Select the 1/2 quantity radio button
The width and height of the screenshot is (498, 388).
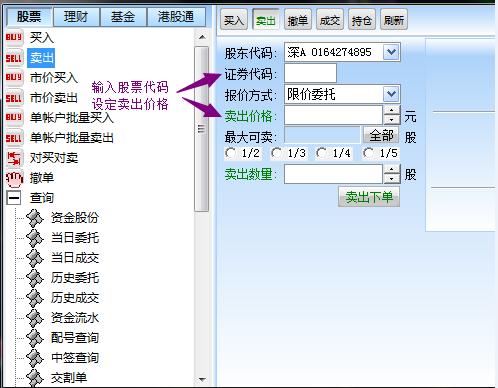point(230,153)
